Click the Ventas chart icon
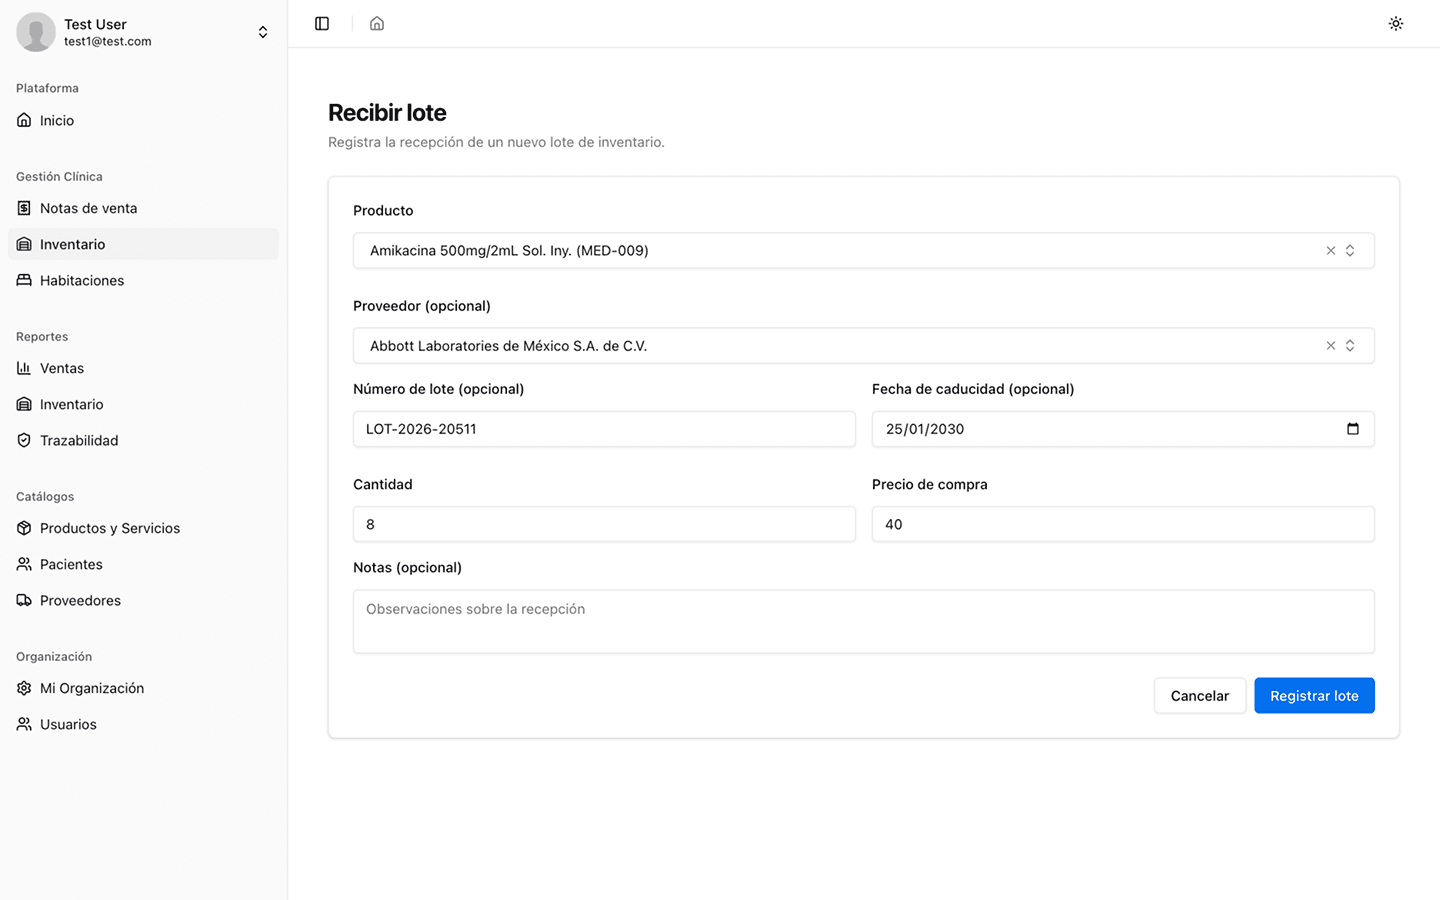1440x900 pixels. tap(24, 368)
